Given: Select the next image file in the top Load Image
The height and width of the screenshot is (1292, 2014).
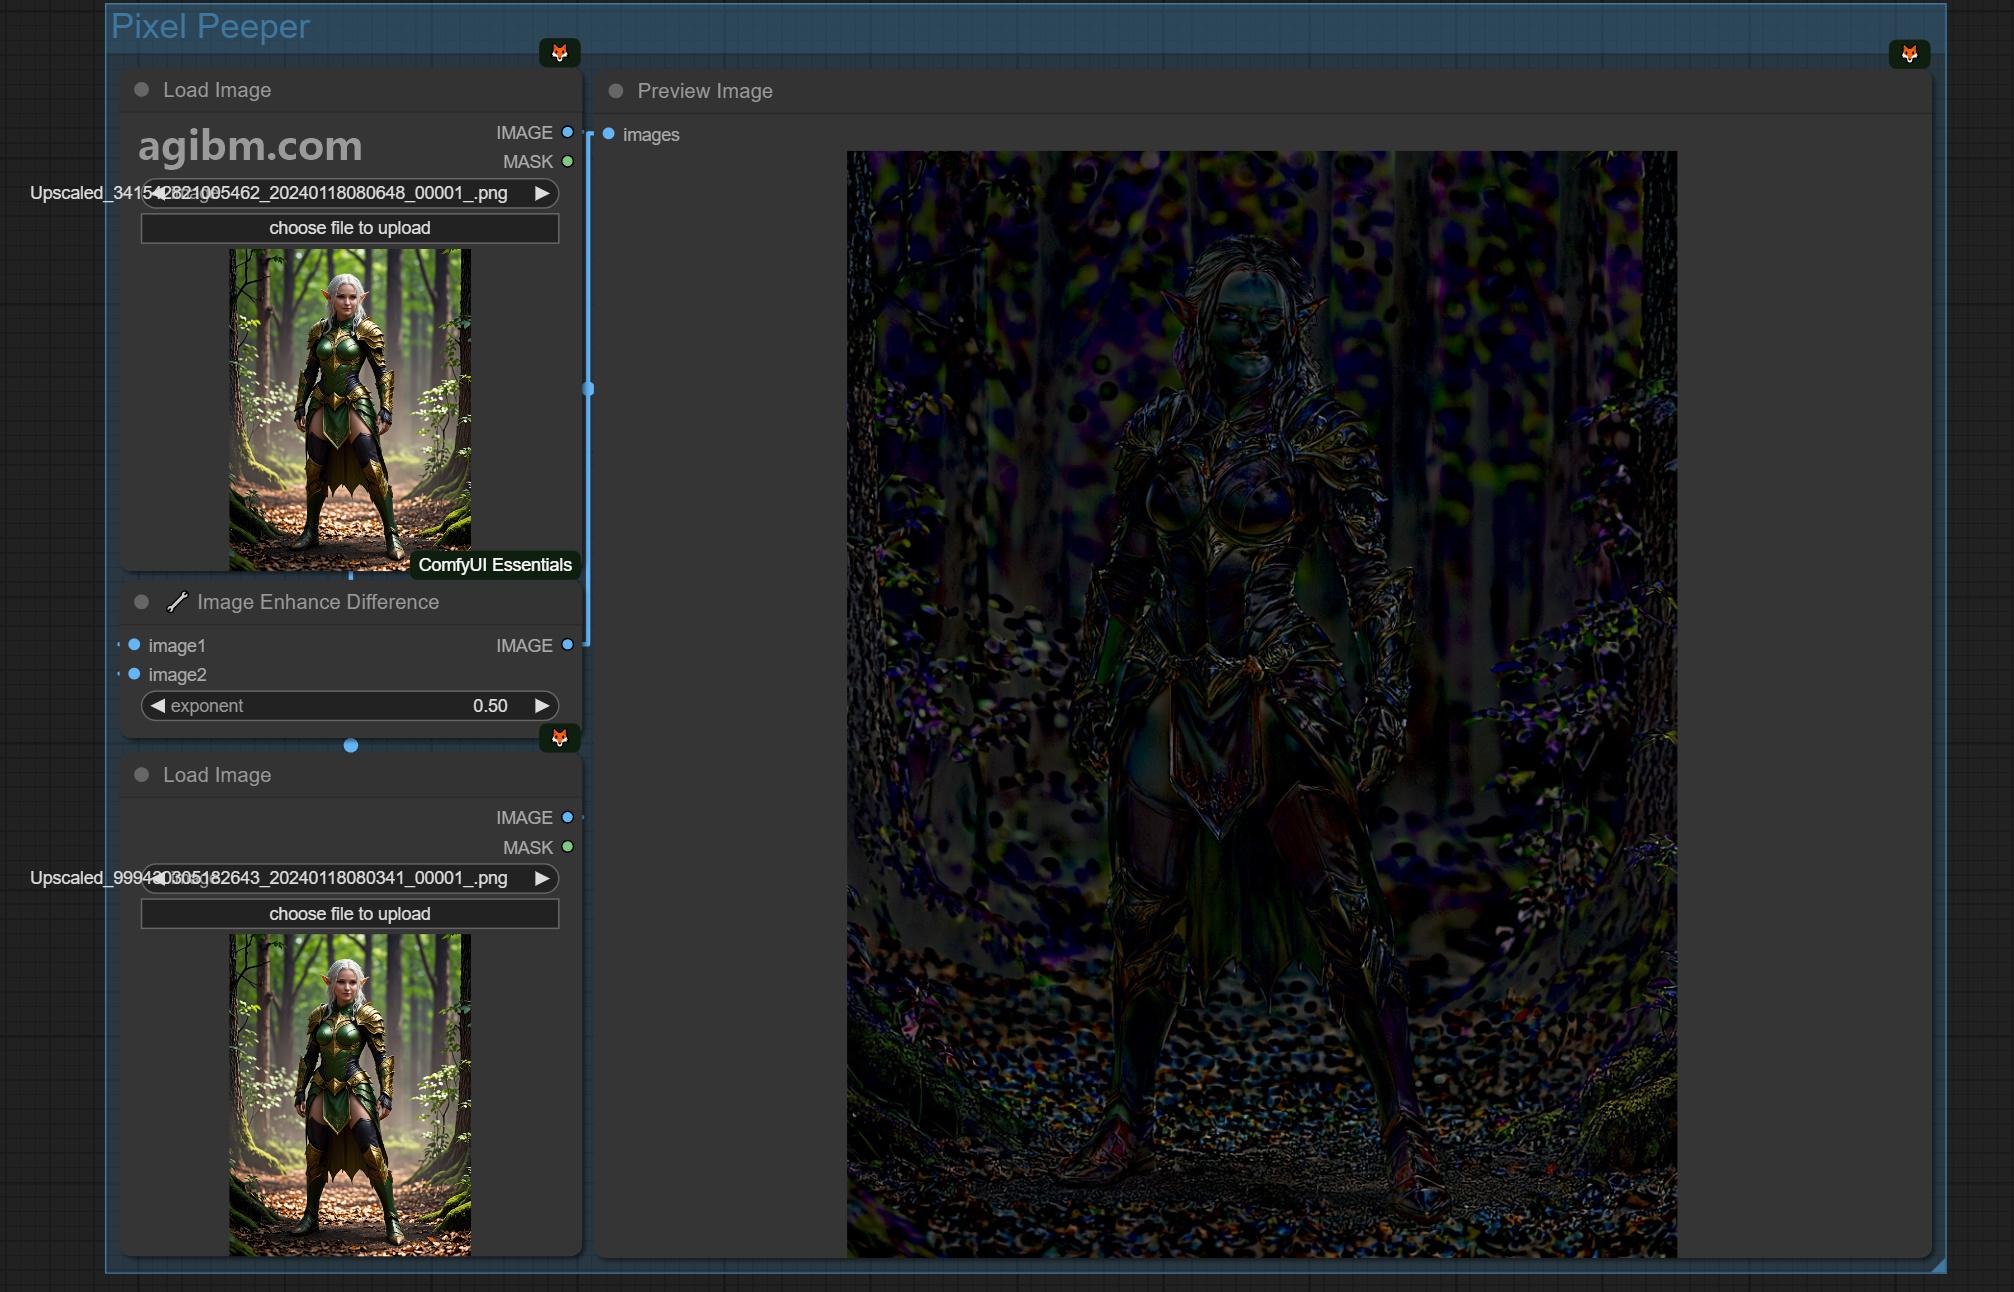Looking at the screenshot, I should 542,193.
